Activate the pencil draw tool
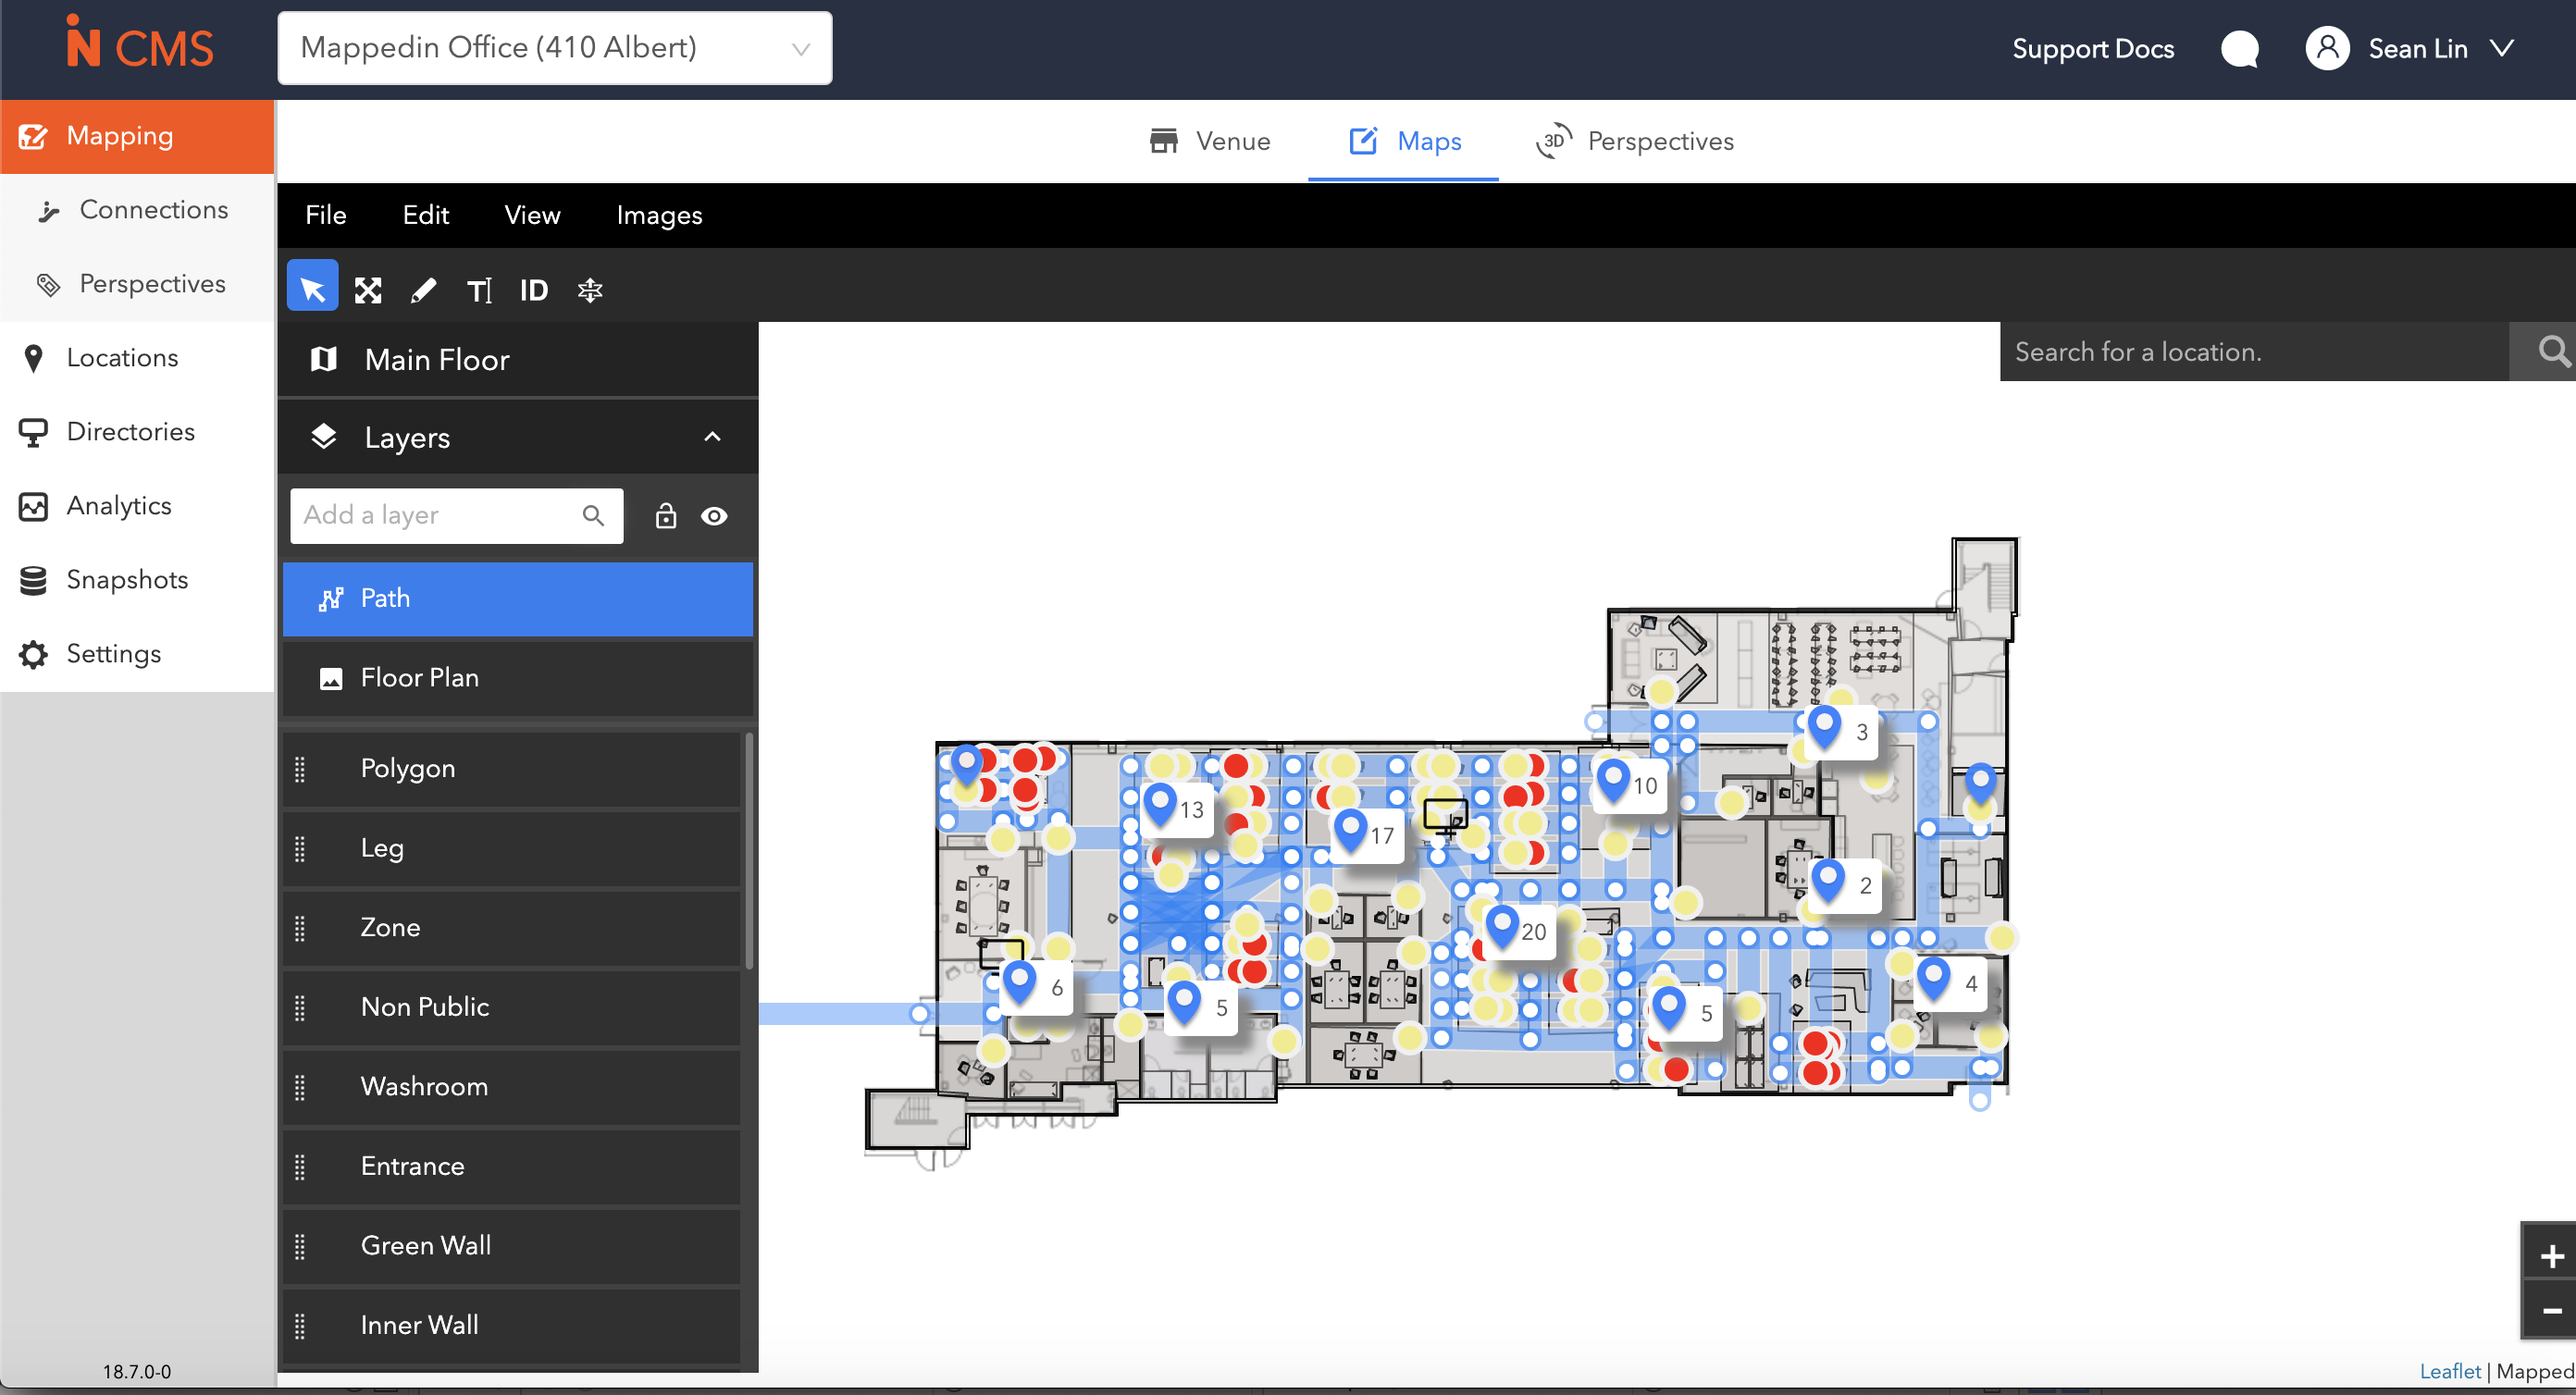Image resolution: width=2576 pixels, height=1395 pixels. point(424,290)
